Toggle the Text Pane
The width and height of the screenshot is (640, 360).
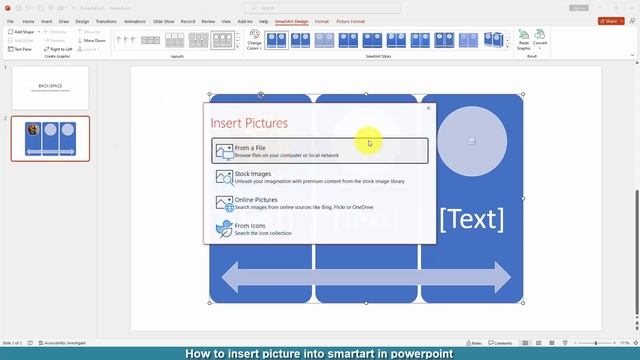click(x=20, y=49)
